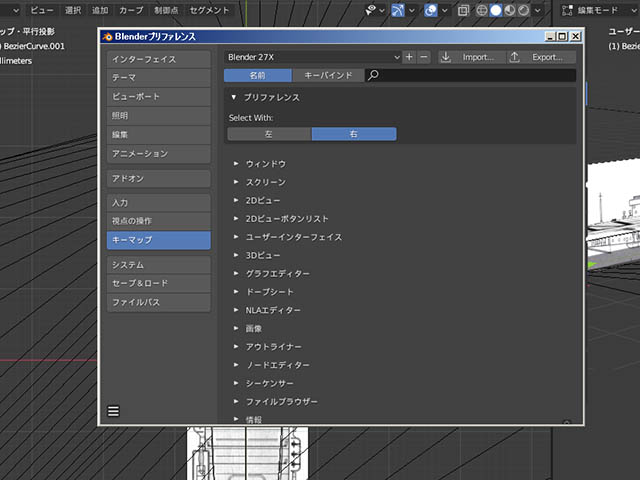
Task: Open the overlays options dropdown arrow
Action: 445,10
